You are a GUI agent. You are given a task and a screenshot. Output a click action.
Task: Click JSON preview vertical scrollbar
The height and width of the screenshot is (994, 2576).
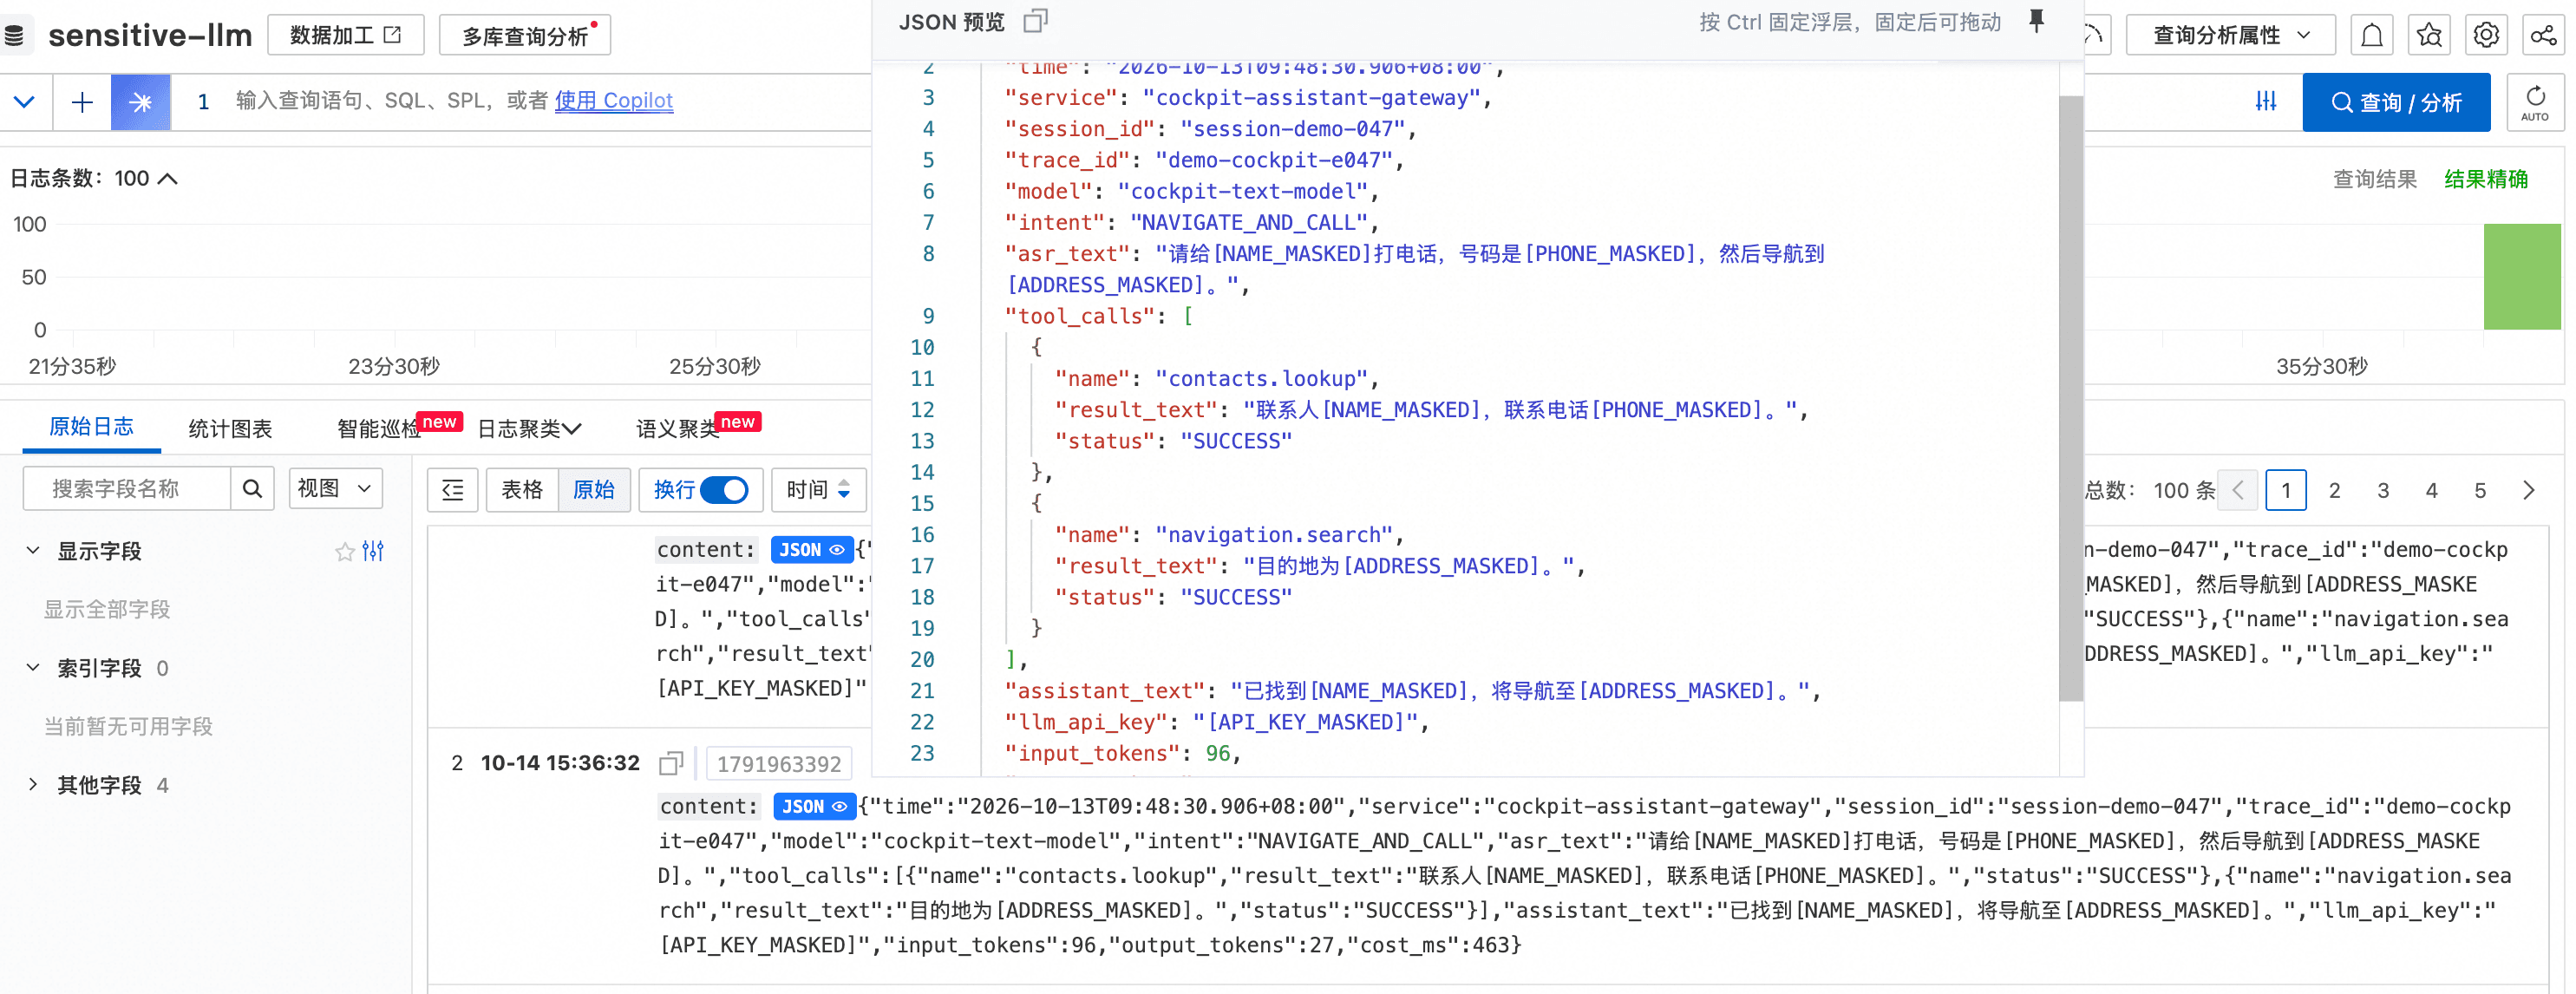[x=2071, y=398]
